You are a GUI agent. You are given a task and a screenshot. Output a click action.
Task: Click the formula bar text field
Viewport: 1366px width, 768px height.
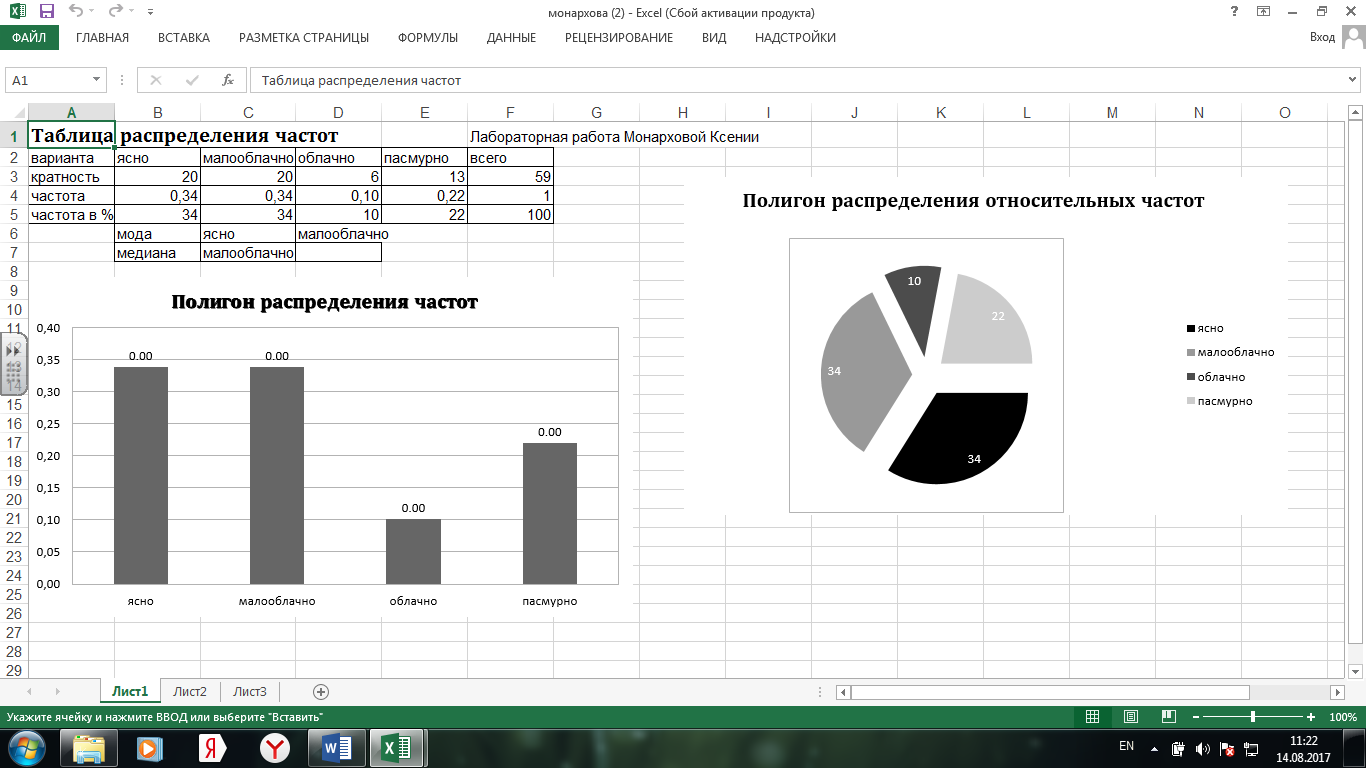(797, 80)
